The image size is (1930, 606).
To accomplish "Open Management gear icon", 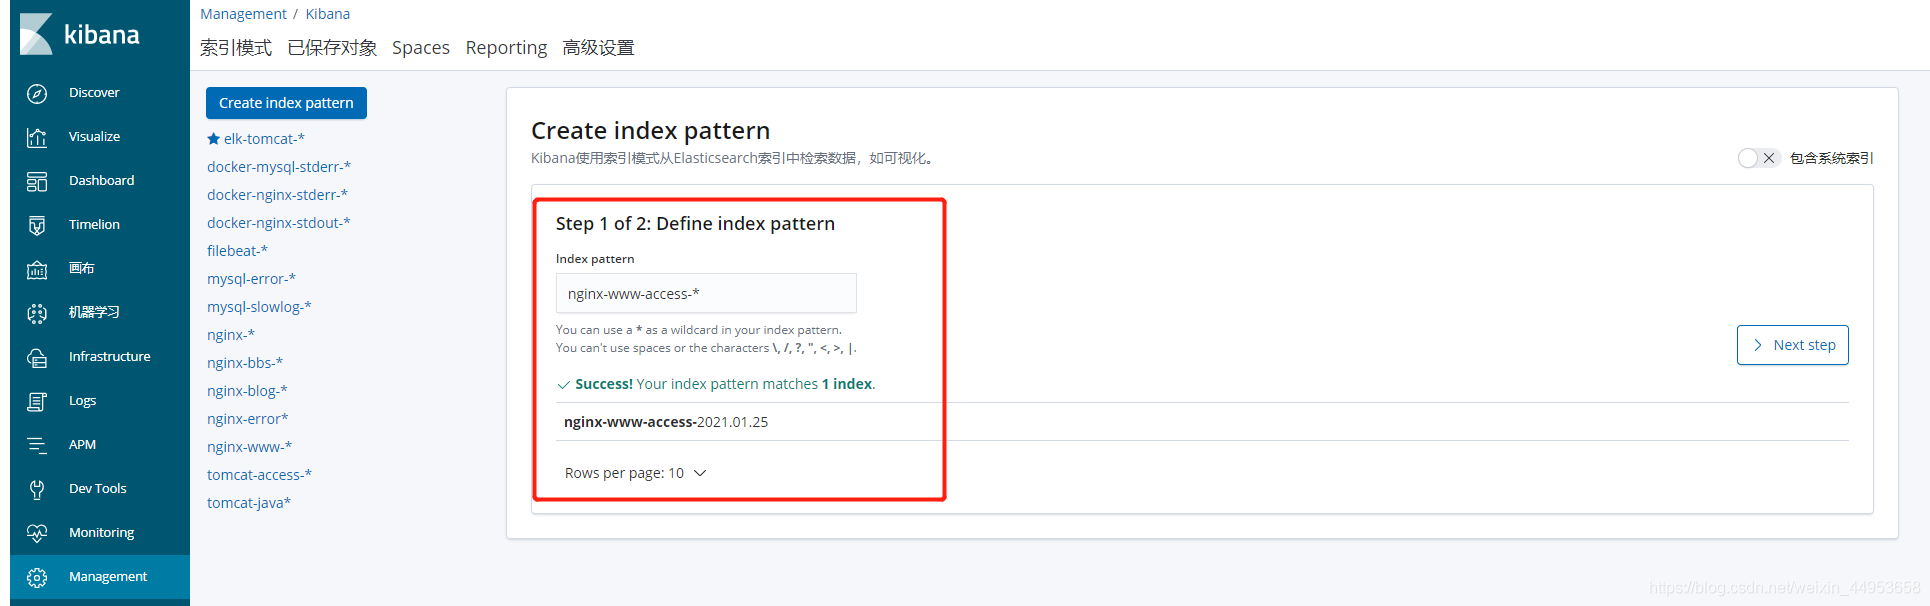I will click(37, 577).
